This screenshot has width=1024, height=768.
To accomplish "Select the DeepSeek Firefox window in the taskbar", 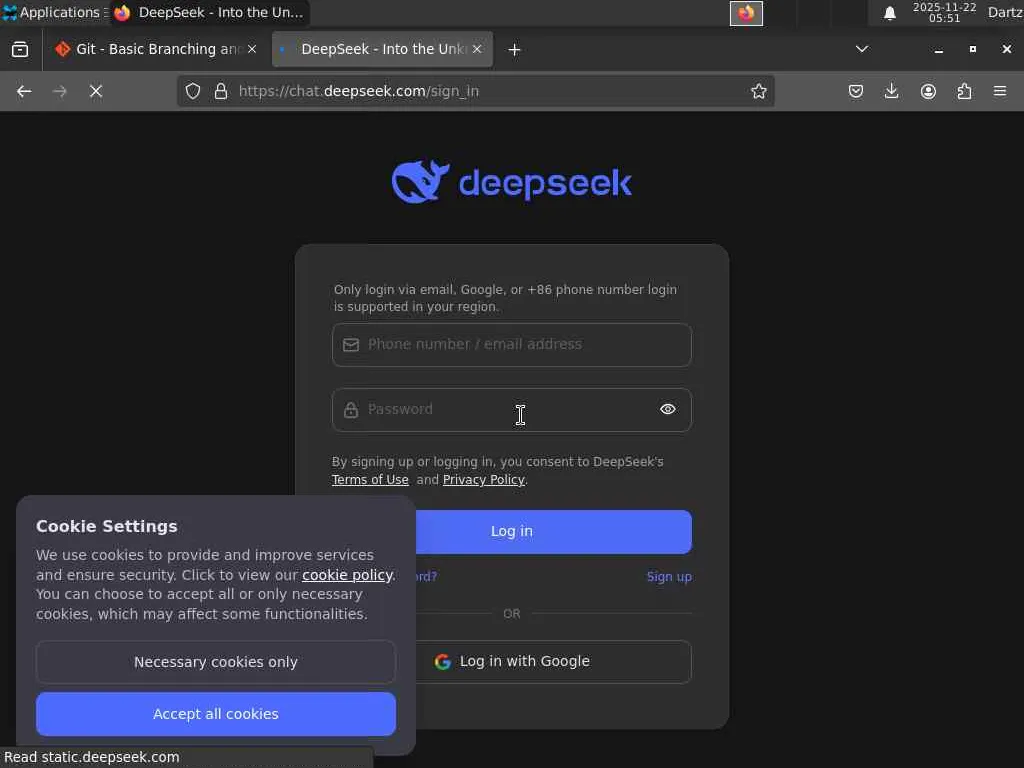I will click(209, 12).
